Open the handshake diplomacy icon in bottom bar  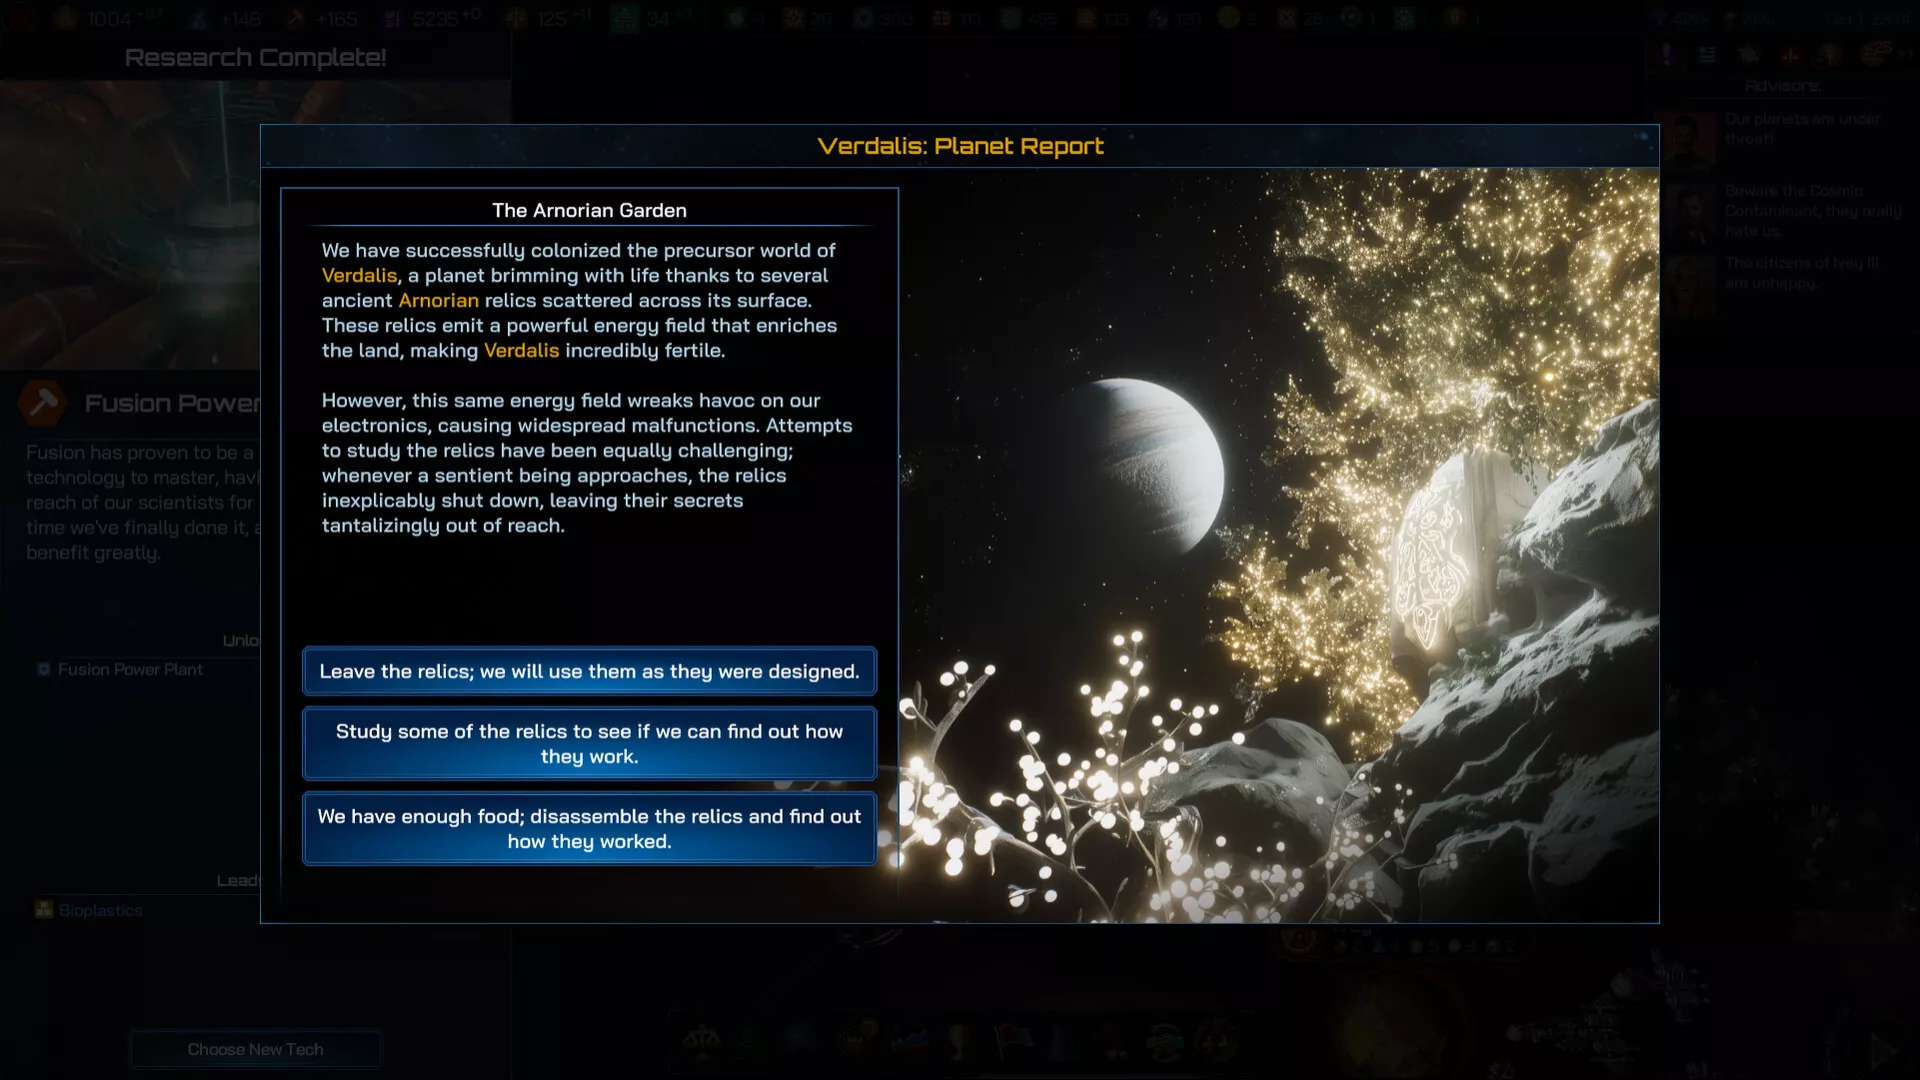1164,1042
